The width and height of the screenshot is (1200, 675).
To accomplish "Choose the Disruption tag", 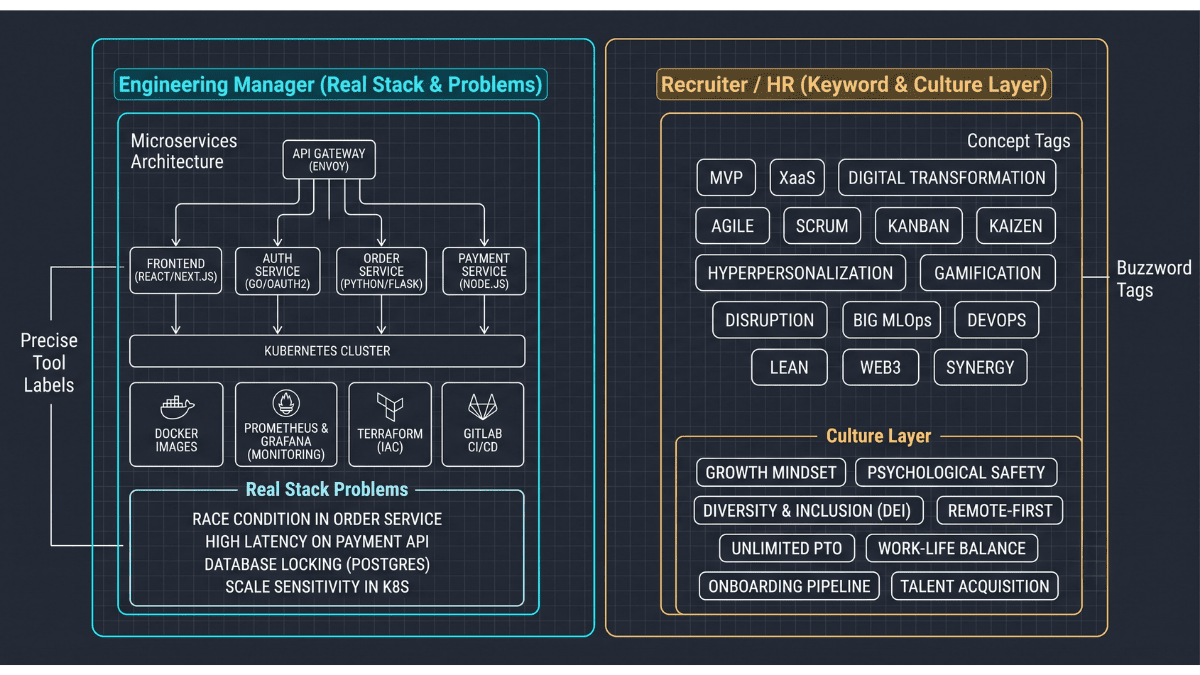I will pyautogui.click(x=770, y=320).
